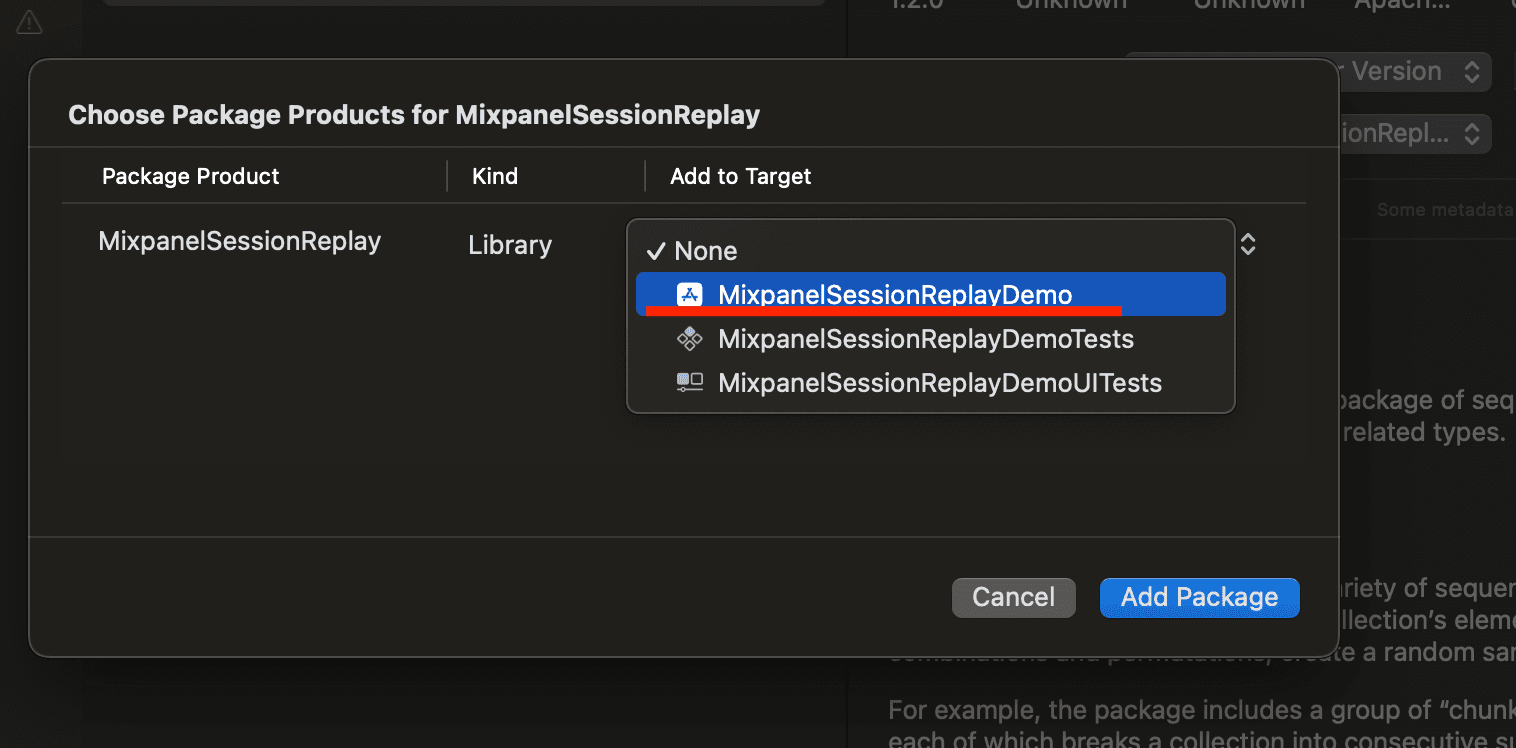Select MixpanelSessionReplayDemoTests target
Viewport: 1516px width, 748px height.
click(930, 339)
